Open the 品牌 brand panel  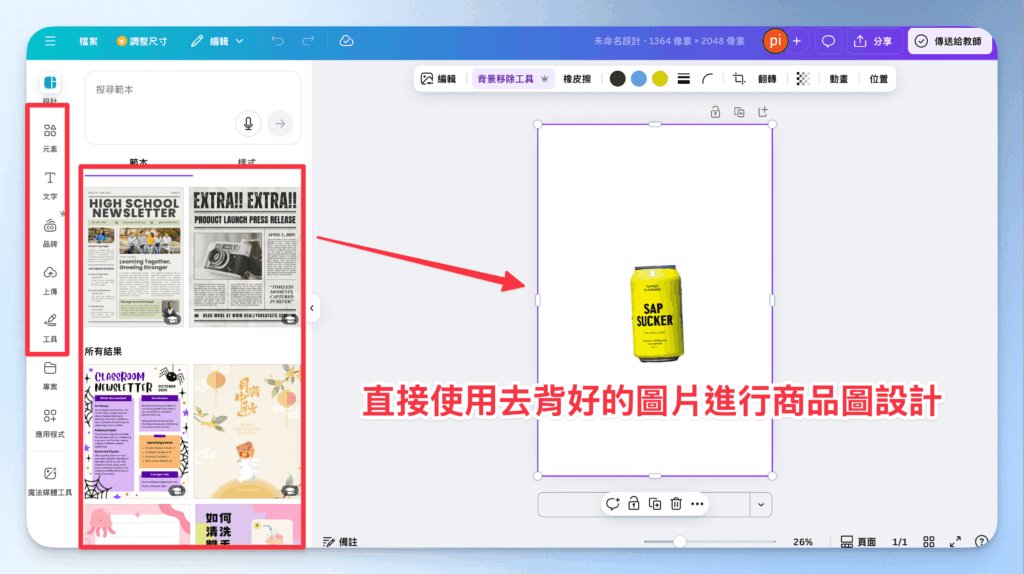[x=50, y=233]
